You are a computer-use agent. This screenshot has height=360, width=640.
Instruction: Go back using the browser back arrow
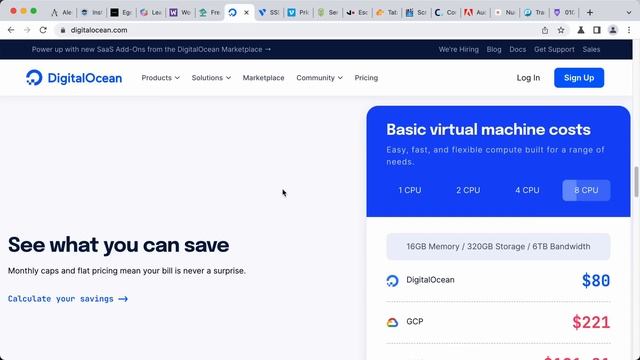click(x=11, y=30)
